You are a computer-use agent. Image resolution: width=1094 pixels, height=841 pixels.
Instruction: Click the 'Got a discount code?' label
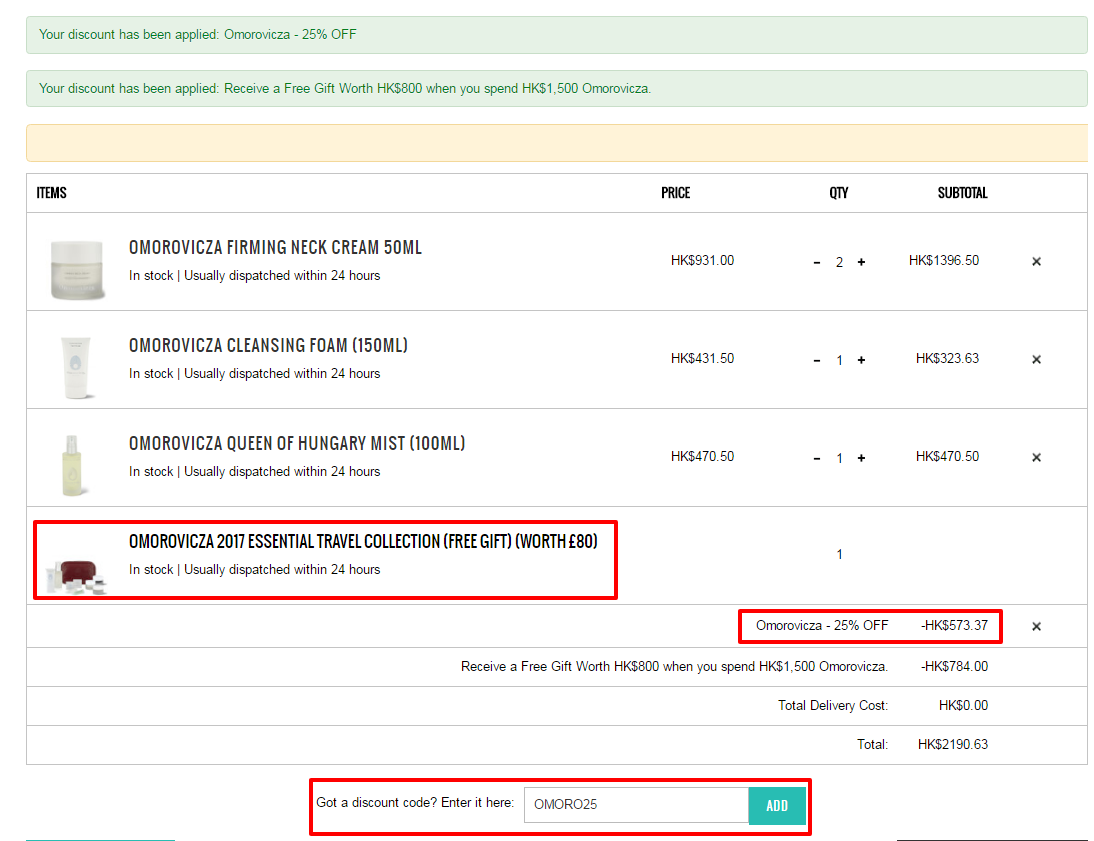pos(415,803)
